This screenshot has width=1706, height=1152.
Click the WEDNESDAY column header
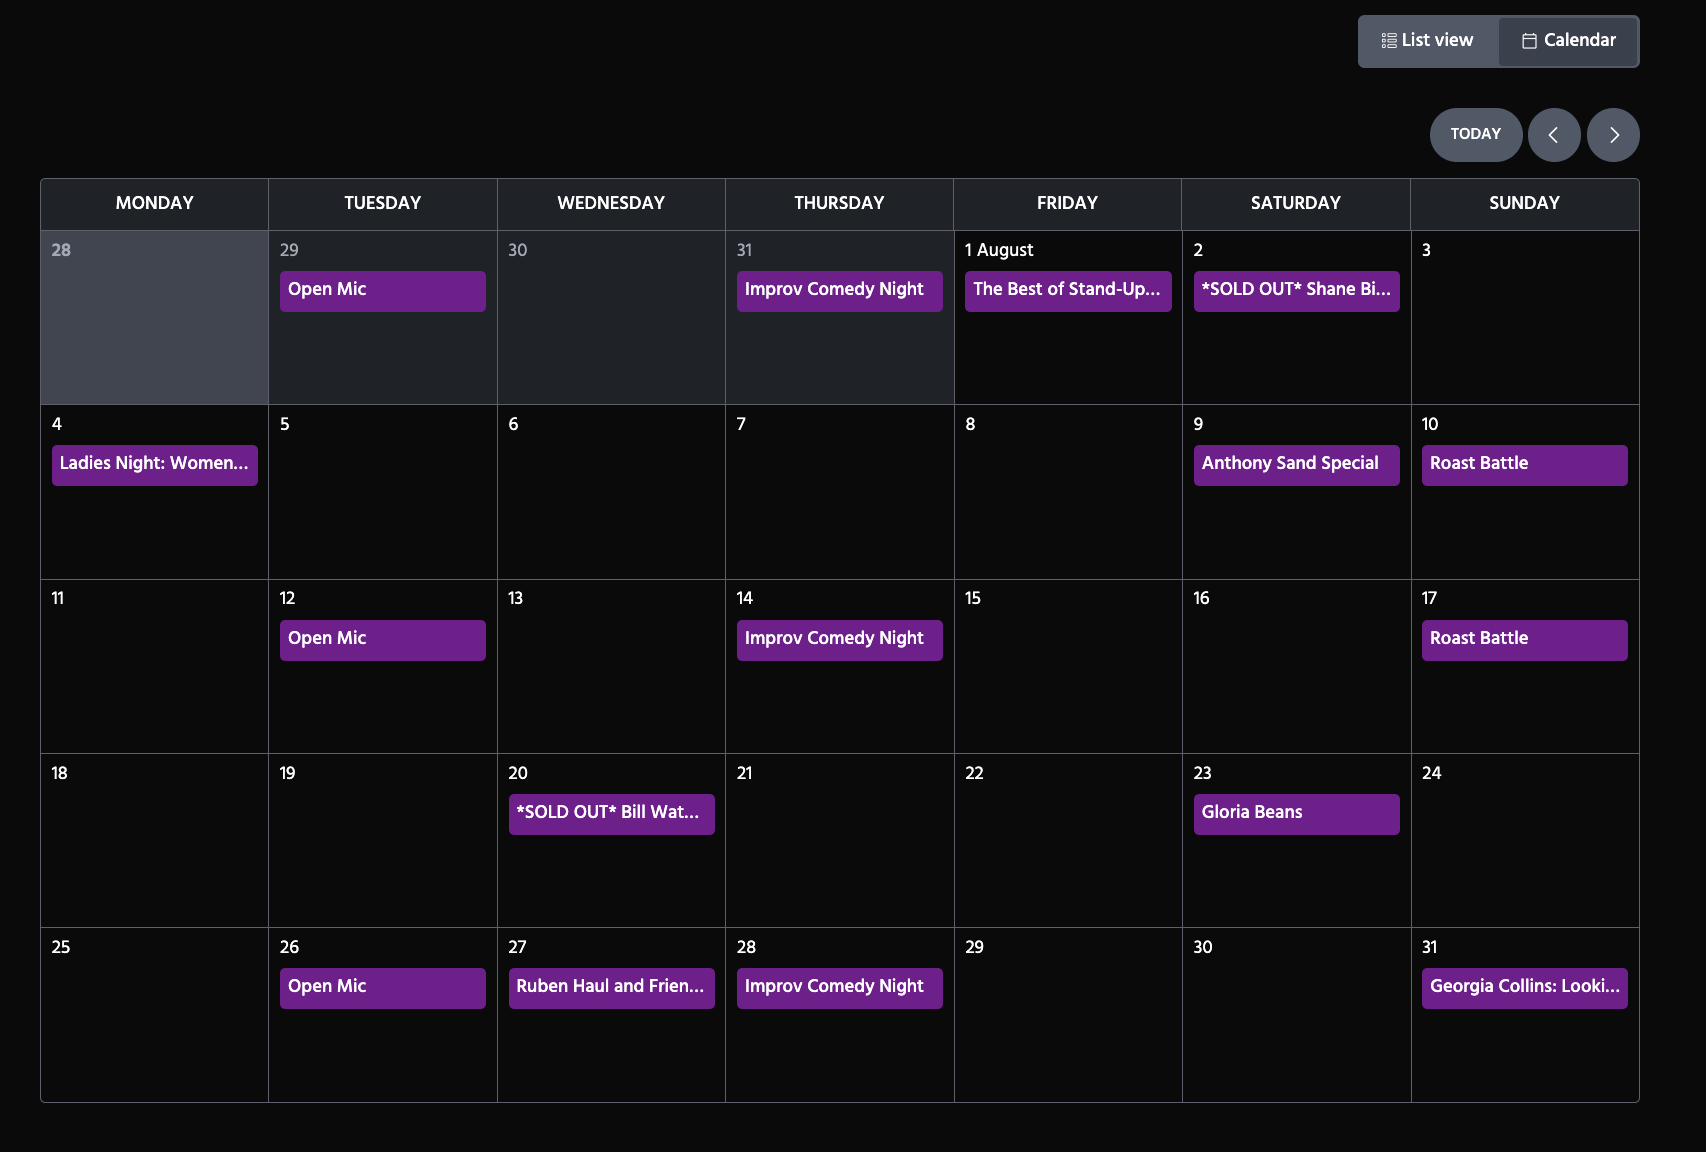click(x=611, y=203)
